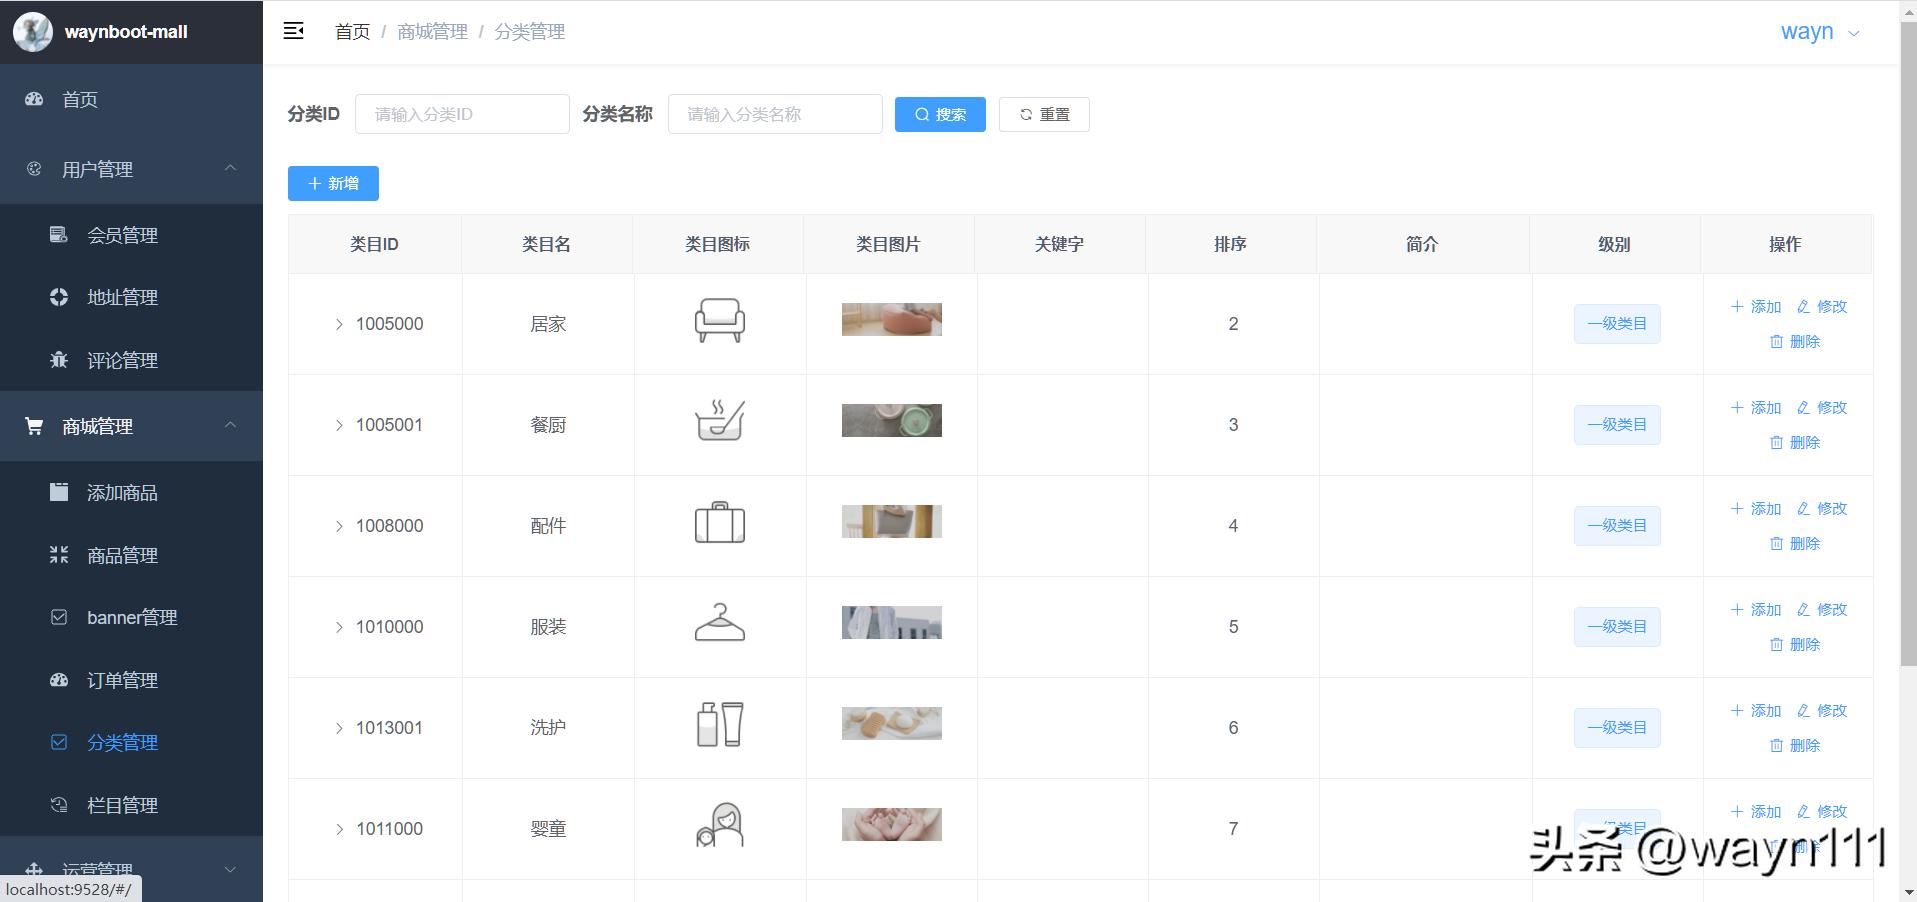1917x902 pixels.
Task: Click the 居家 sofa category icon
Action: [719, 321]
